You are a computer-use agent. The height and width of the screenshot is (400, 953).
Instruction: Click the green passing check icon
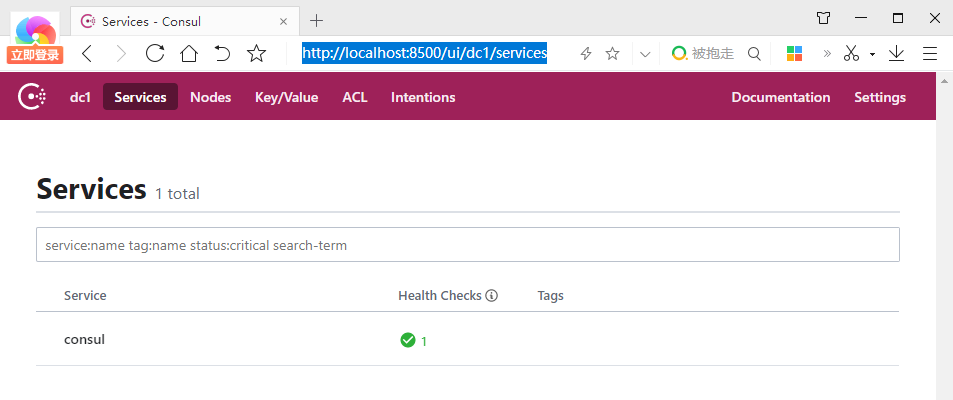pos(407,340)
